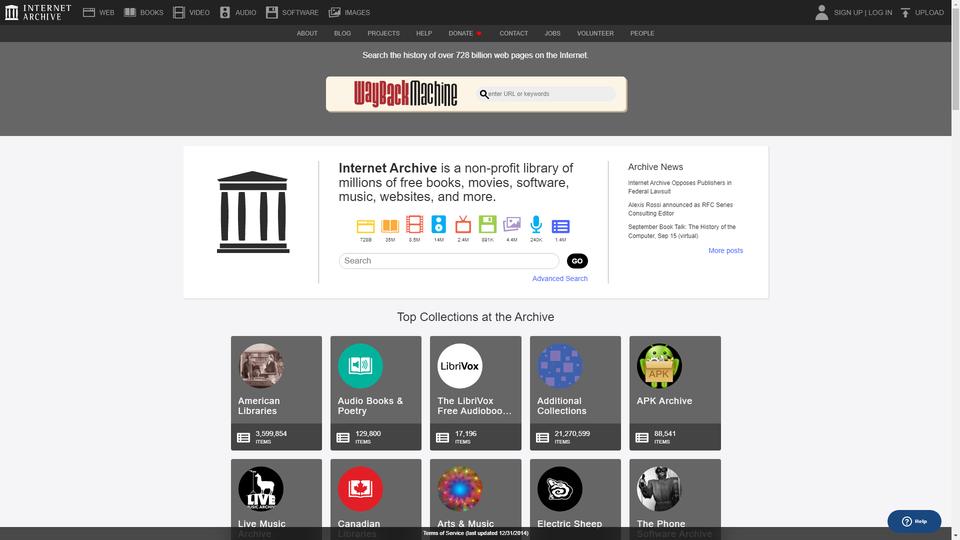
Task: Open the AUDIO section in top navigation
Action: (x=238, y=12)
